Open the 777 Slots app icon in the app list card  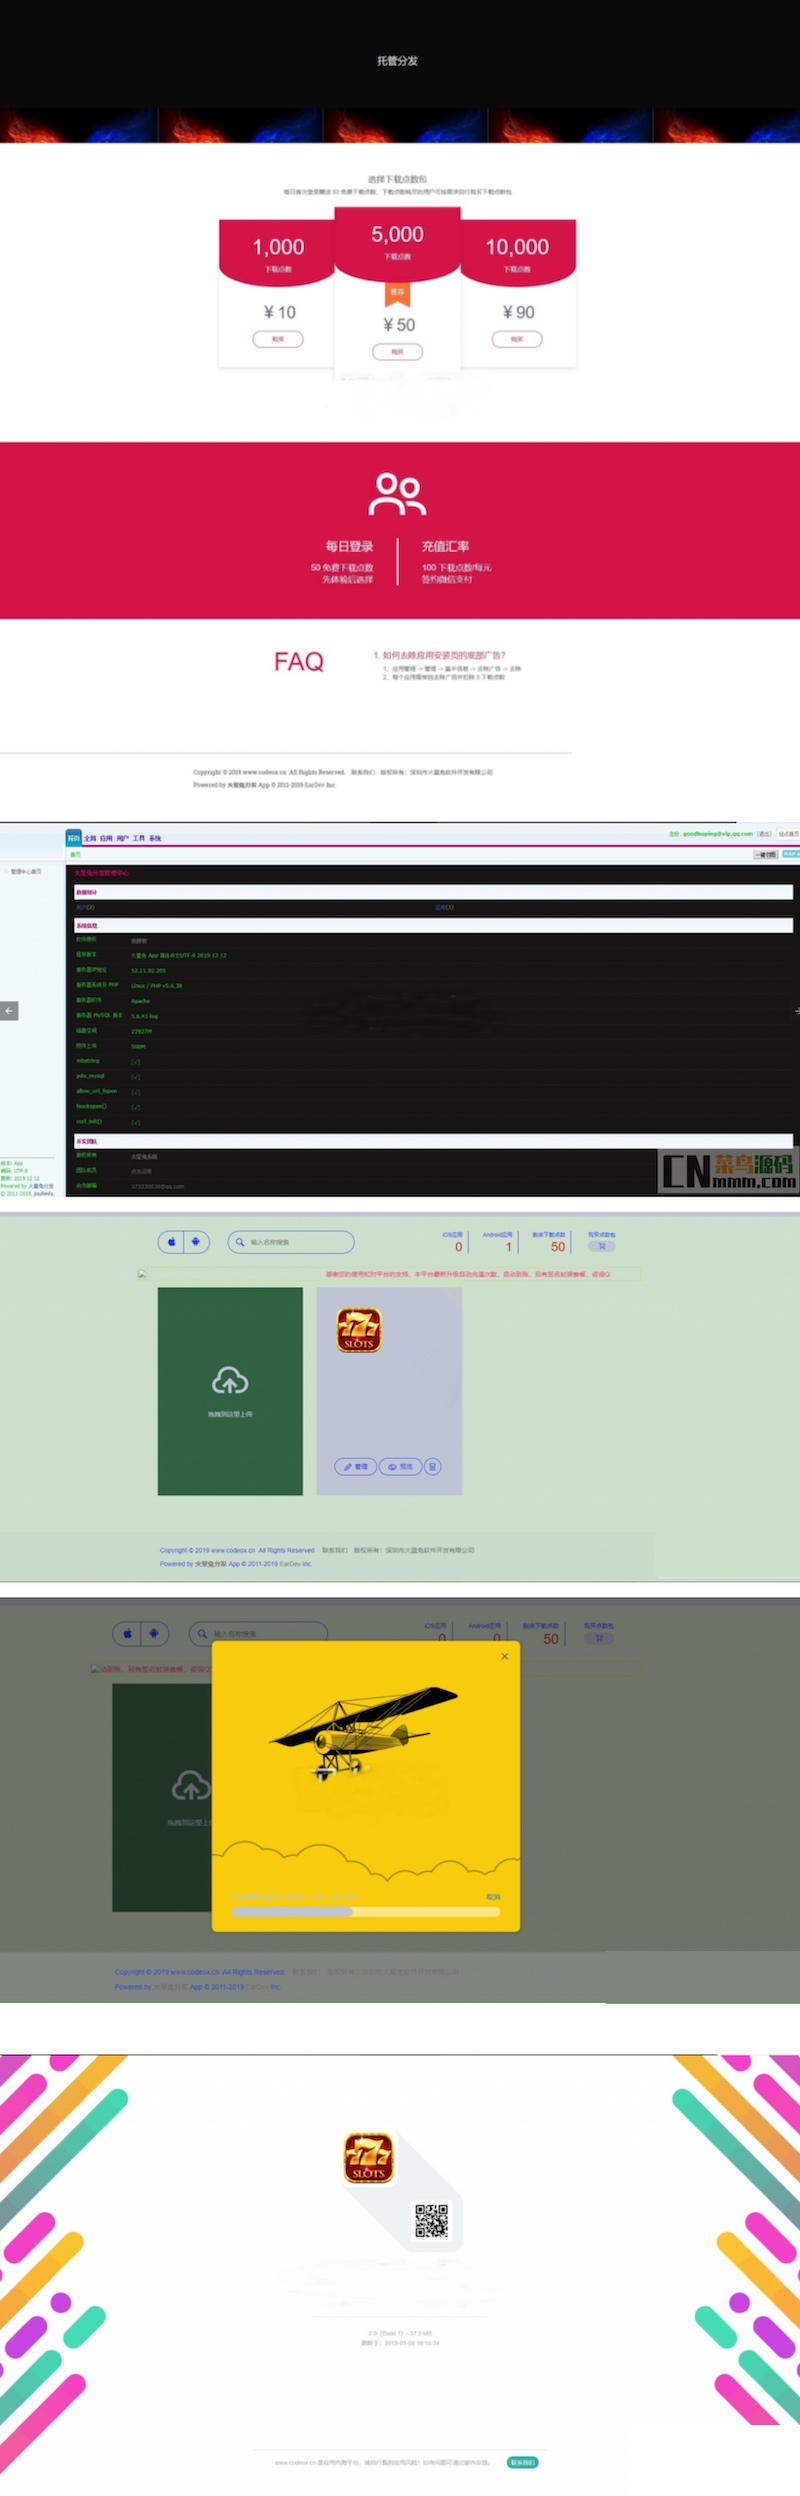[359, 1330]
